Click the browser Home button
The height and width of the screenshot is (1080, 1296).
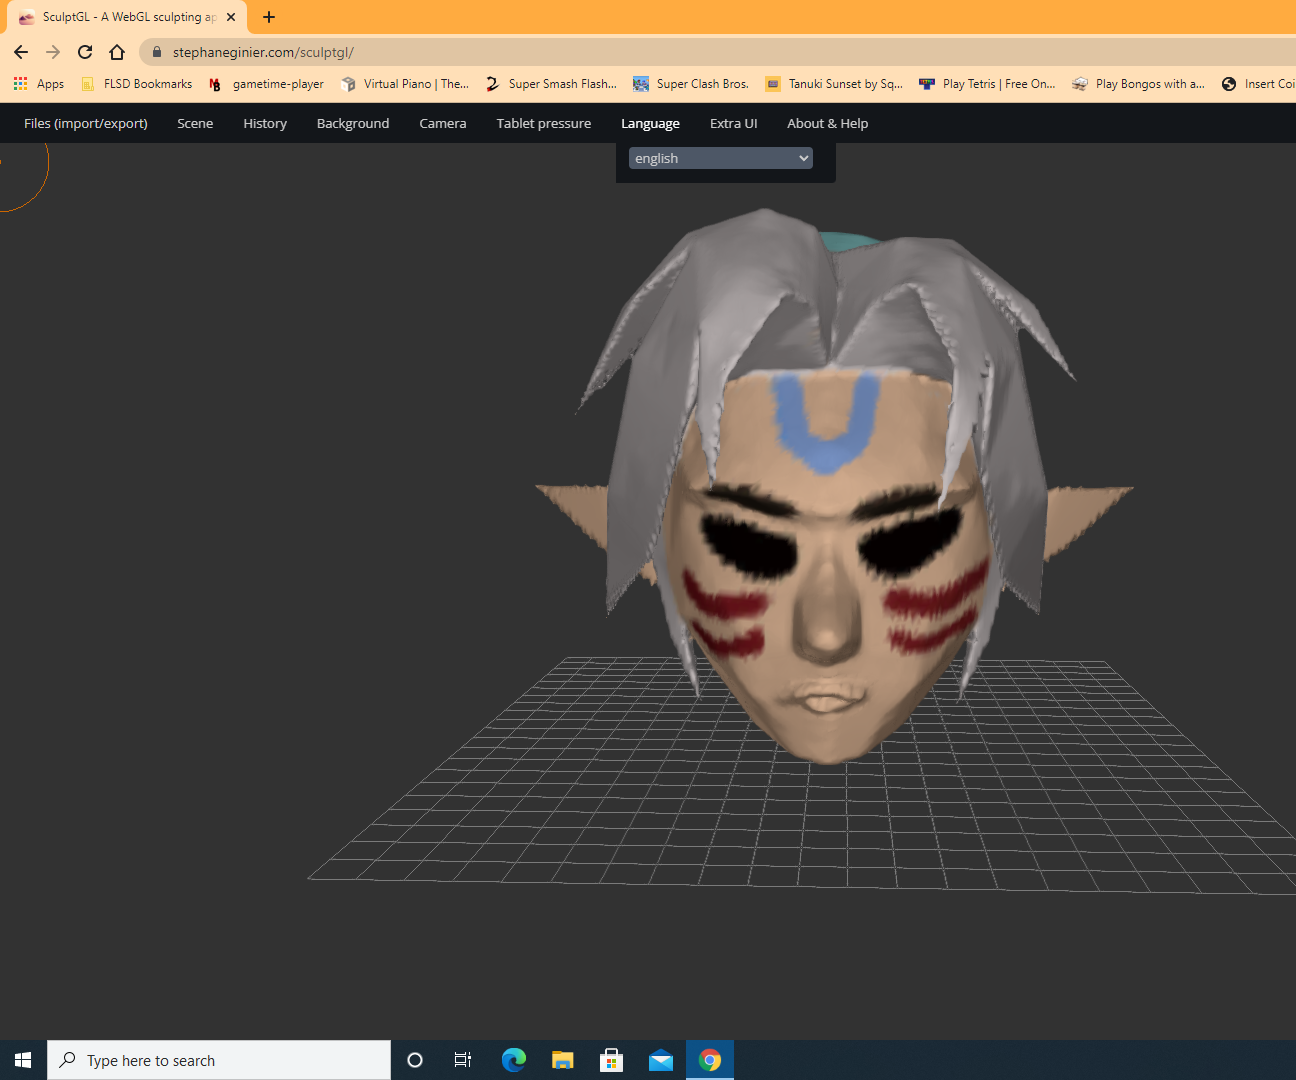click(x=117, y=52)
